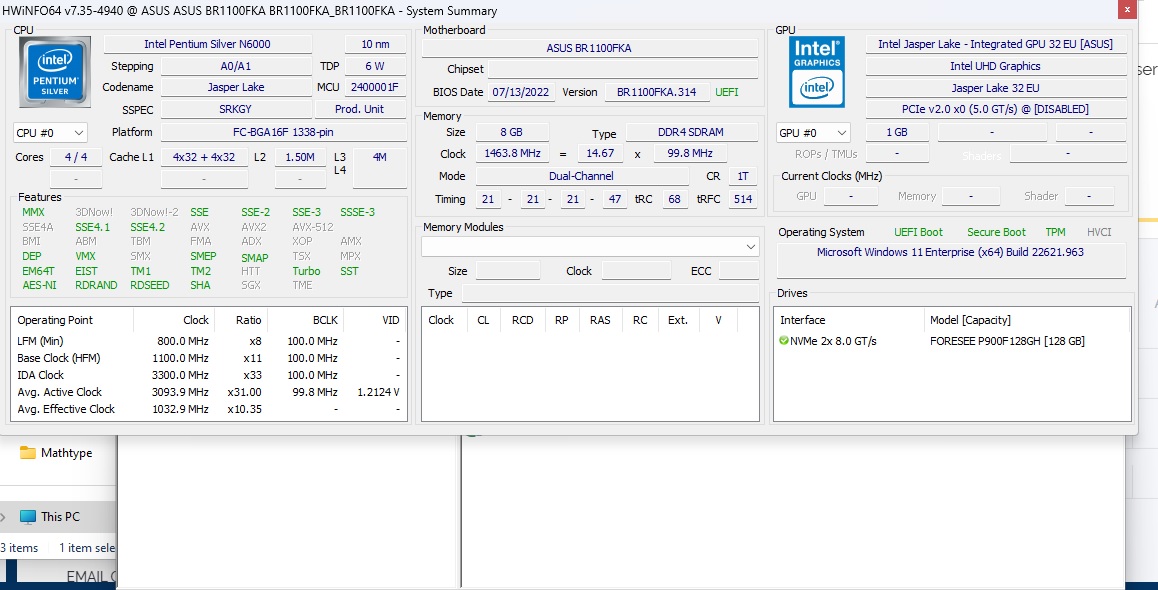Image resolution: width=1158 pixels, height=590 pixels.
Task: Click the tRFC 514 timing value
Action: (x=743, y=199)
